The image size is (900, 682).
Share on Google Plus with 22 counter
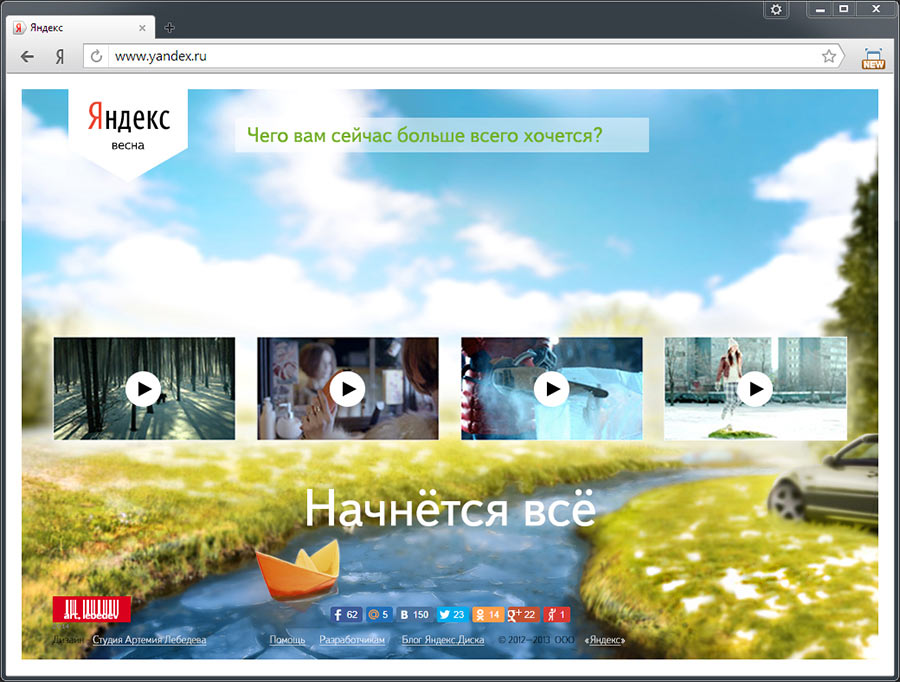[x=523, y=615]
